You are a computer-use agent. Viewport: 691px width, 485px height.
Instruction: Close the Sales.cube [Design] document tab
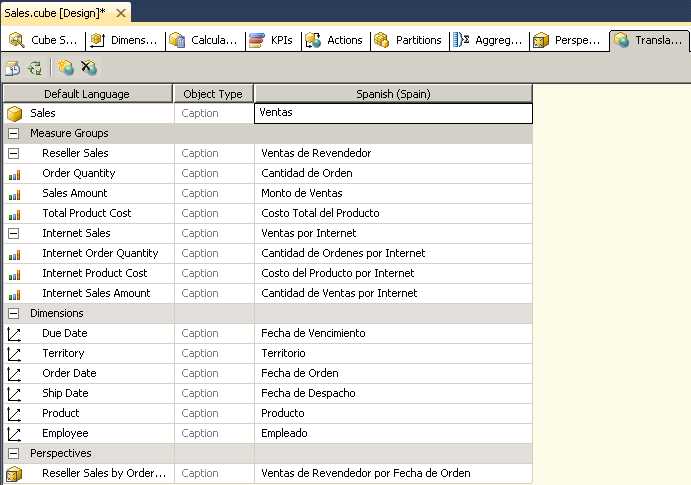[120, 14]
